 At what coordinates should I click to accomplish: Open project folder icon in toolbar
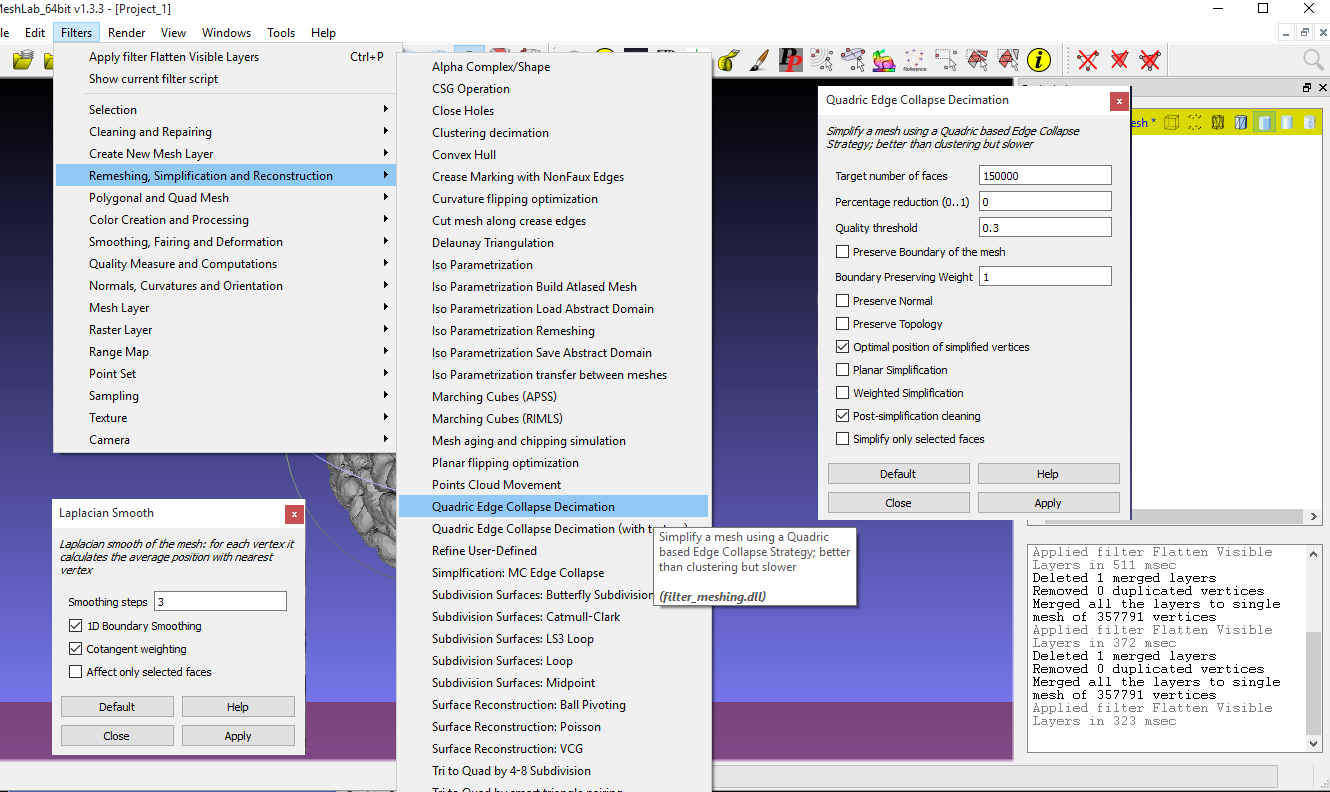point(22,61)
